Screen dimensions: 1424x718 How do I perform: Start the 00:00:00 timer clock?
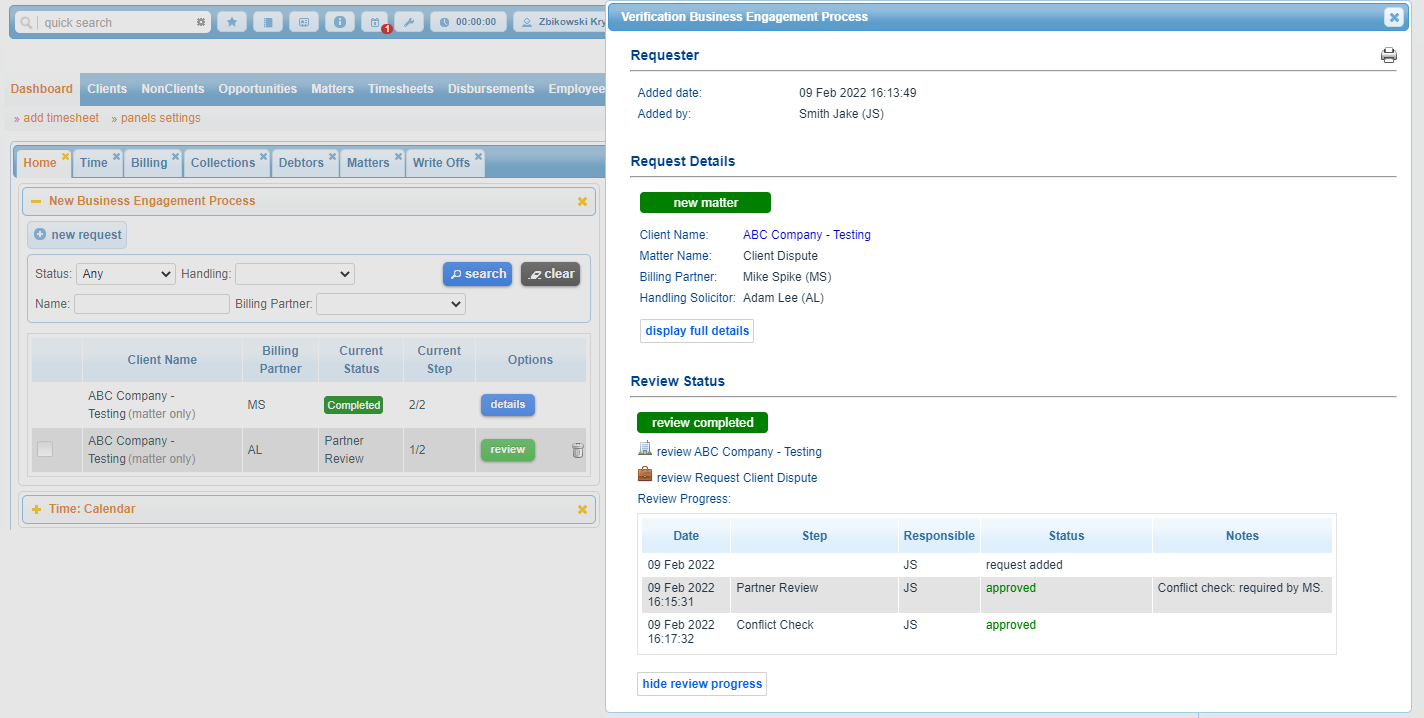tap(468, 22)
